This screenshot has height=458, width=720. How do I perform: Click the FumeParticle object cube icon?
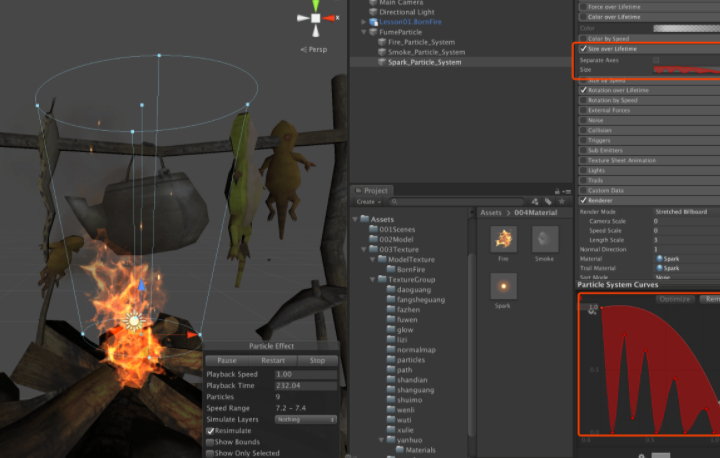374,32
